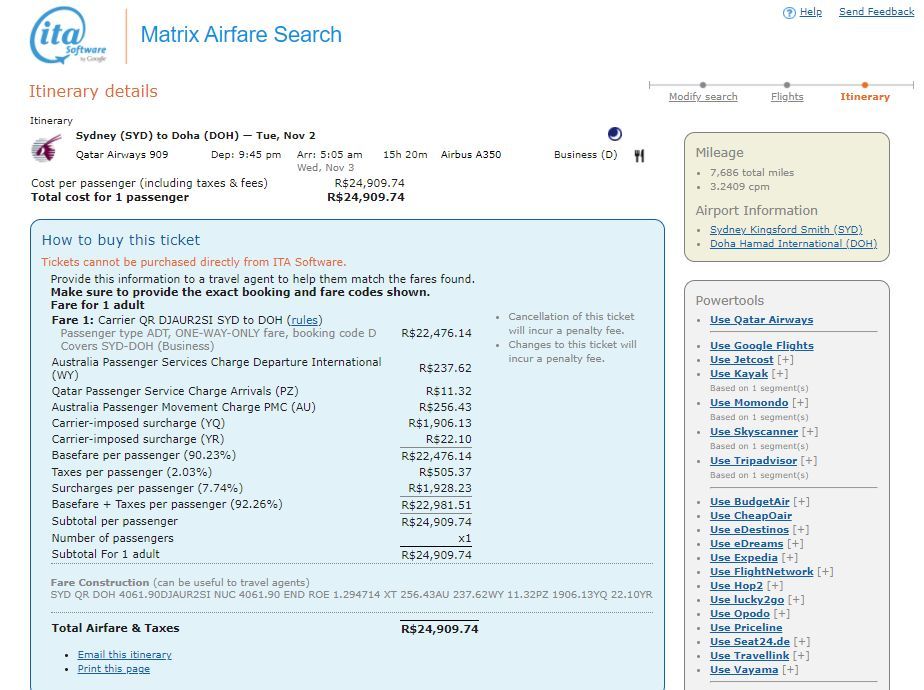This screenshot has width=924, height=690.
Task: Click the Use Hop2 link
Action: 737,586
